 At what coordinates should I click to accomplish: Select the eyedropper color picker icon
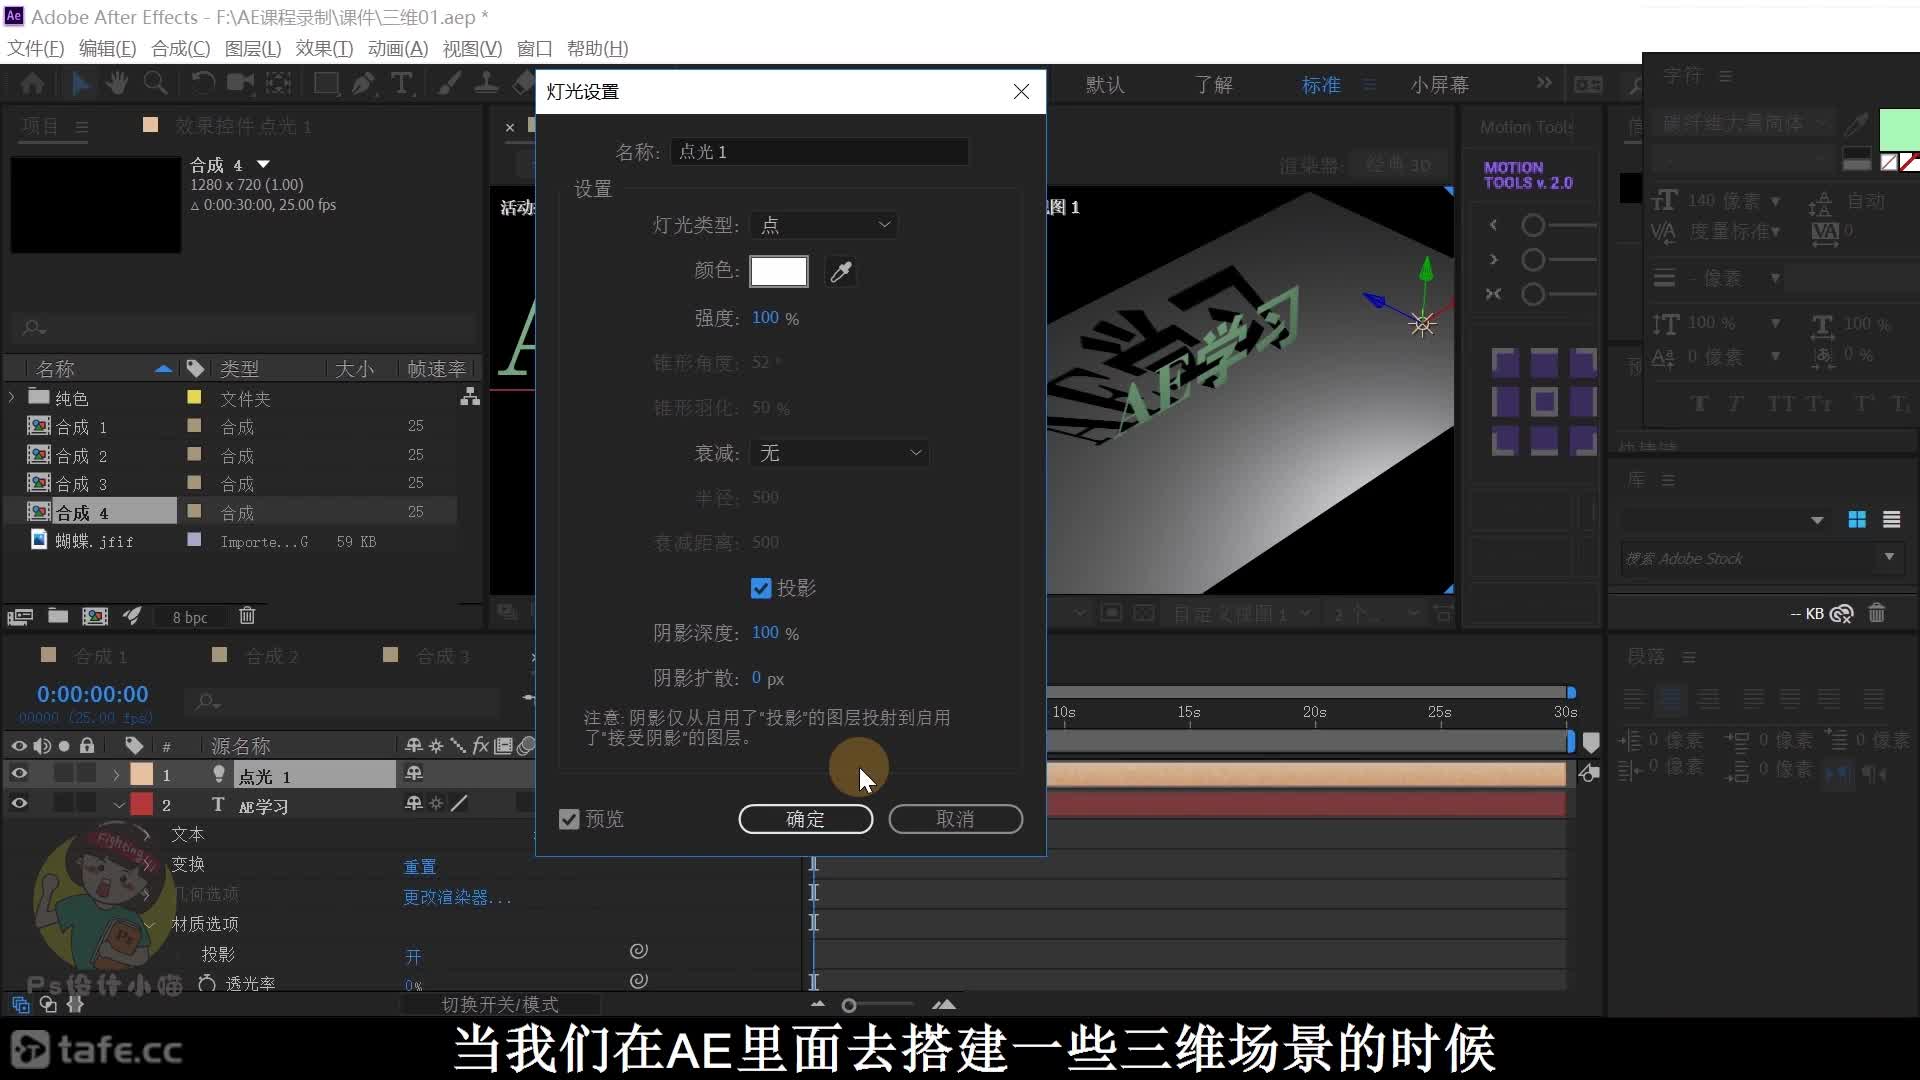point(840,272)
